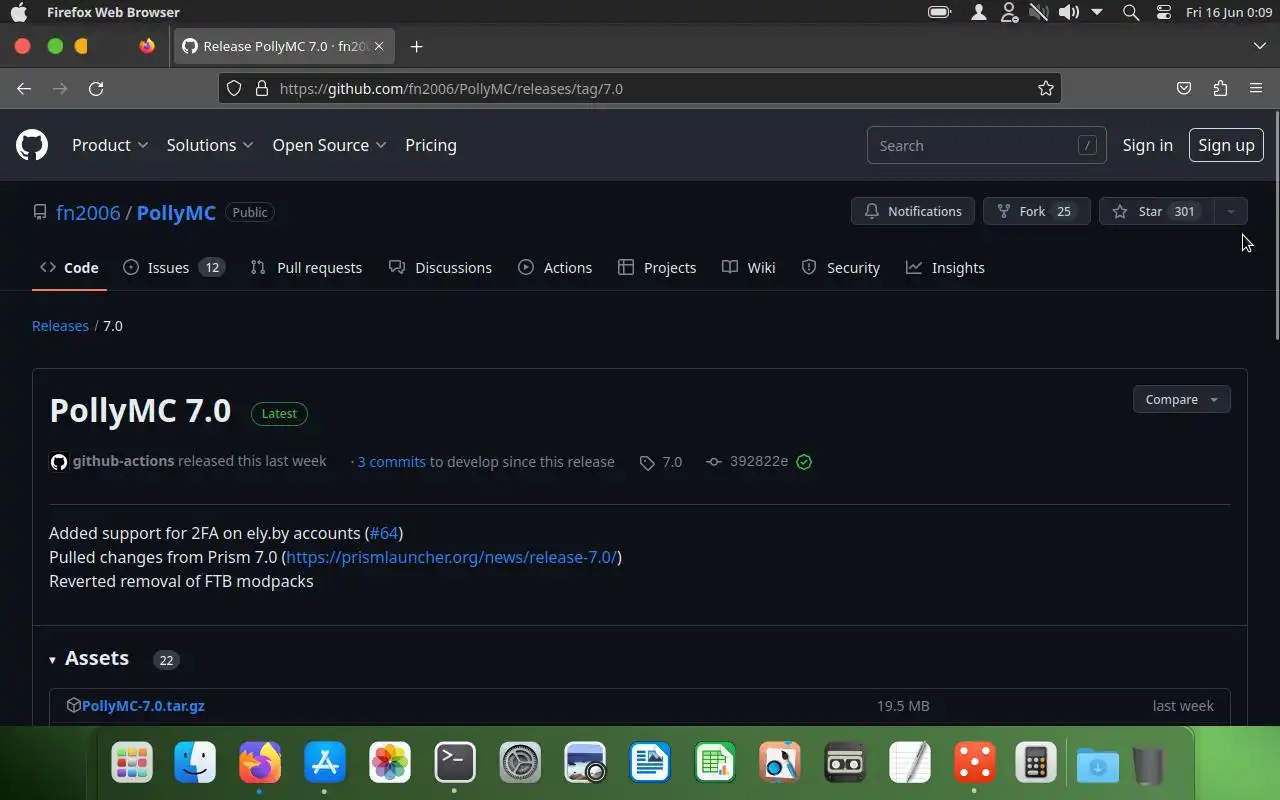This screenshot has width=1280, height=800.
Task: Open the Firefox hamburger menu
Action: [x=1256, y=88]
